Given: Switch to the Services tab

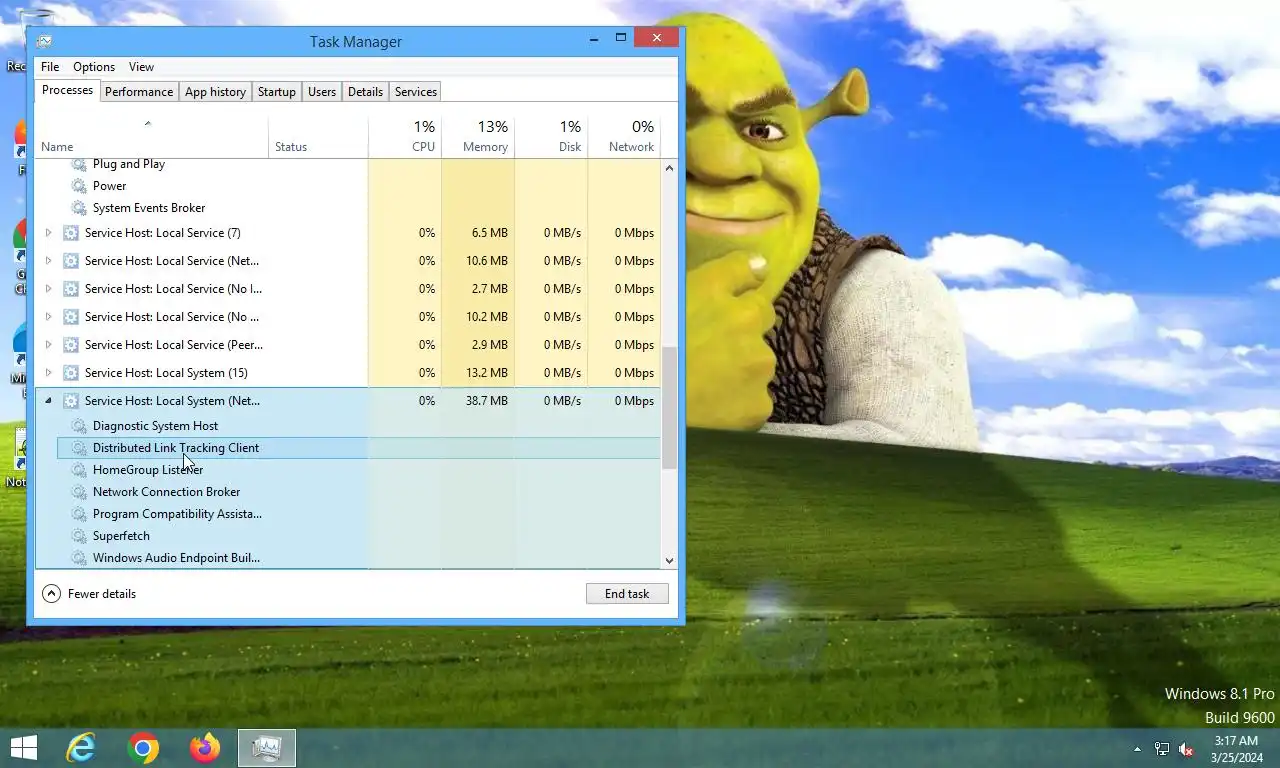Looking at the screenshot, I should point(416,92).
